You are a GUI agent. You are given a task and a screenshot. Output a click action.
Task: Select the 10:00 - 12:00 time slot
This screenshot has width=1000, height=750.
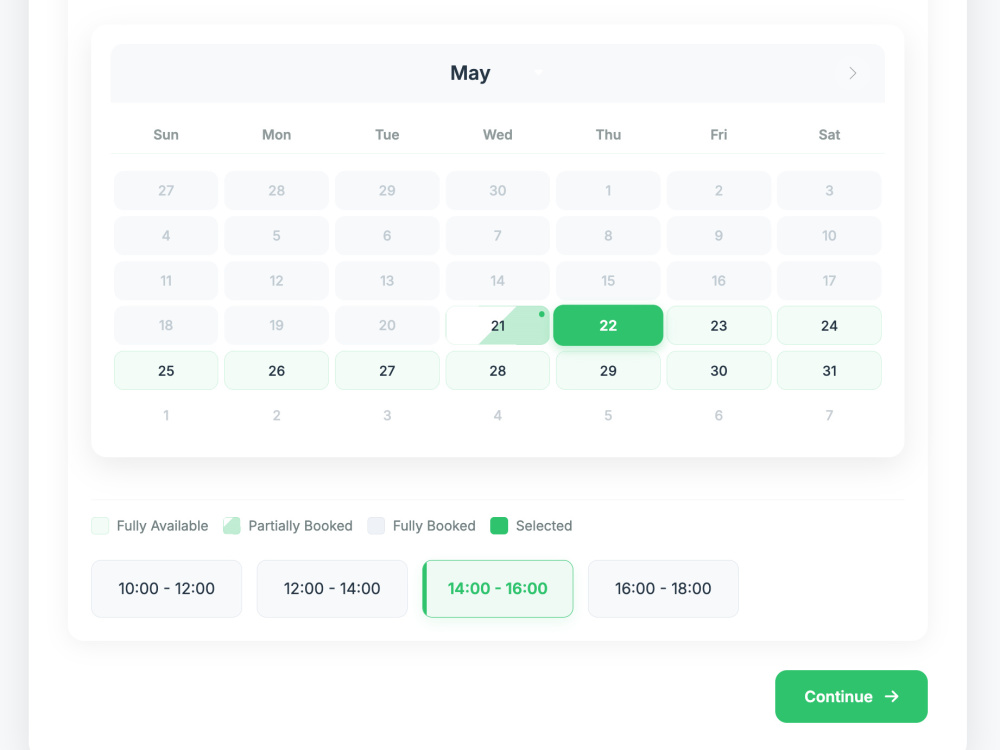click(x=166, y=589)
